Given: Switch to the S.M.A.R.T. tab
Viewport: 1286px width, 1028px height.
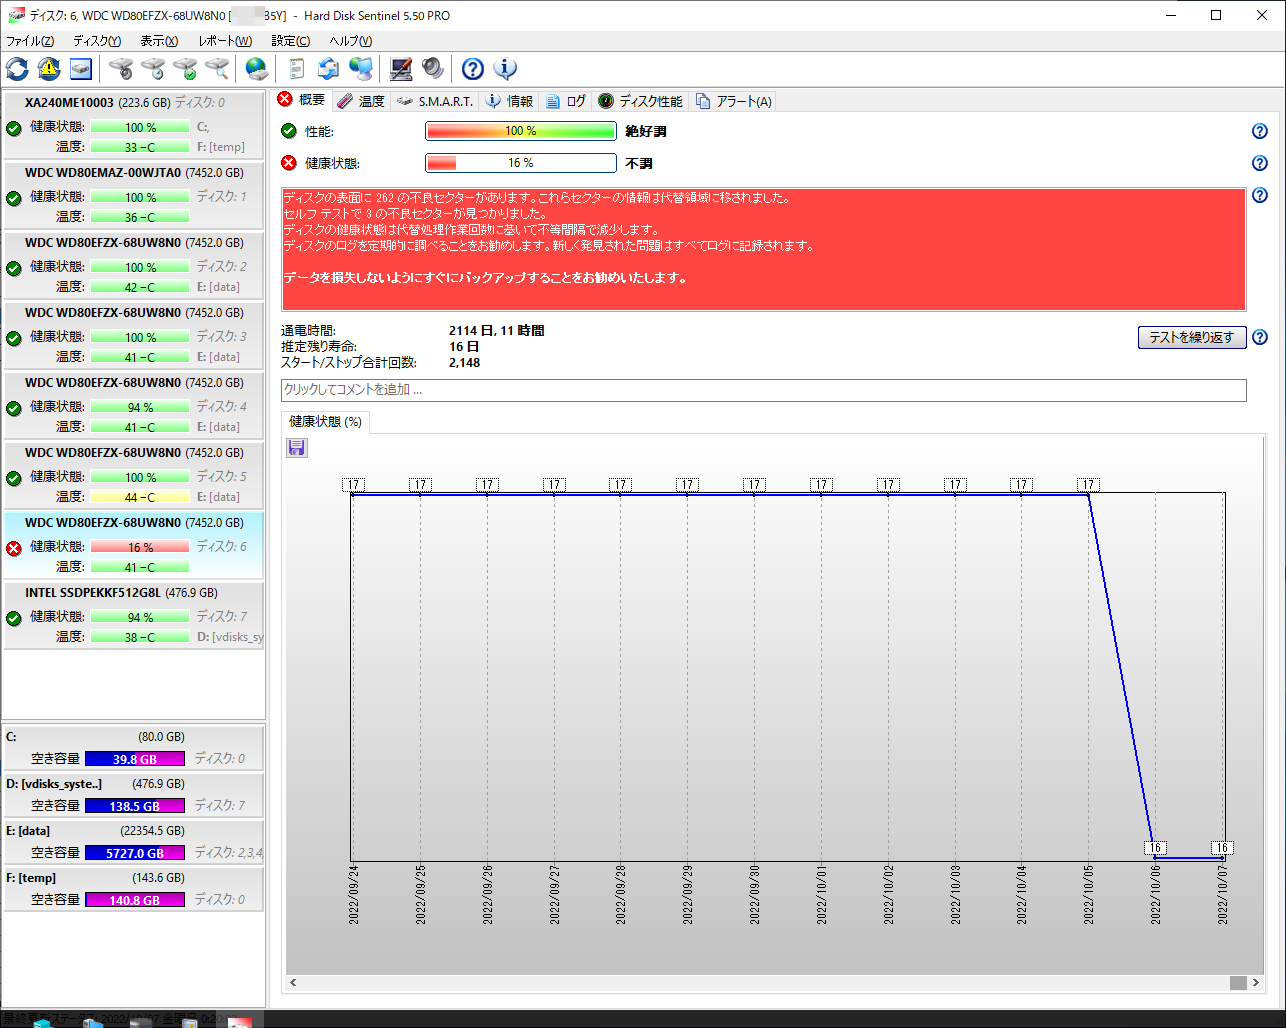Looking at the screenshot, I should pyautogui.click(x=435, y=101).
